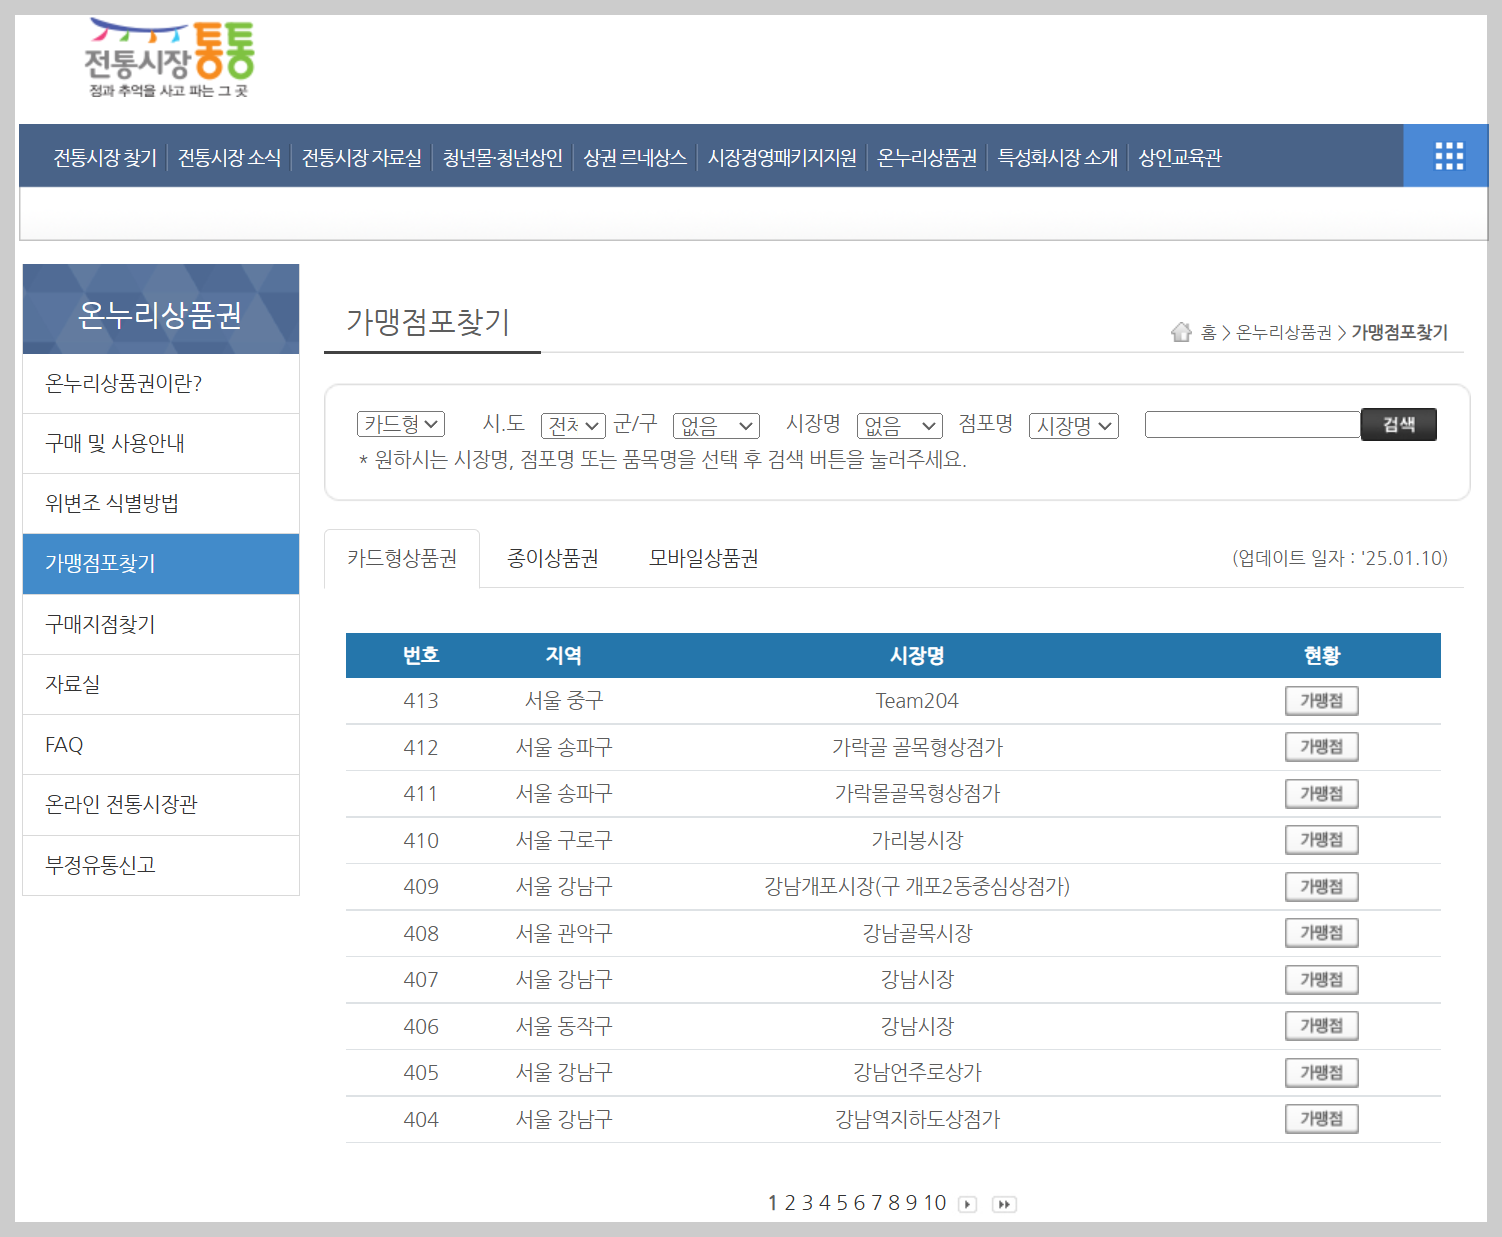Click the 지역 column header

(564, 656)
